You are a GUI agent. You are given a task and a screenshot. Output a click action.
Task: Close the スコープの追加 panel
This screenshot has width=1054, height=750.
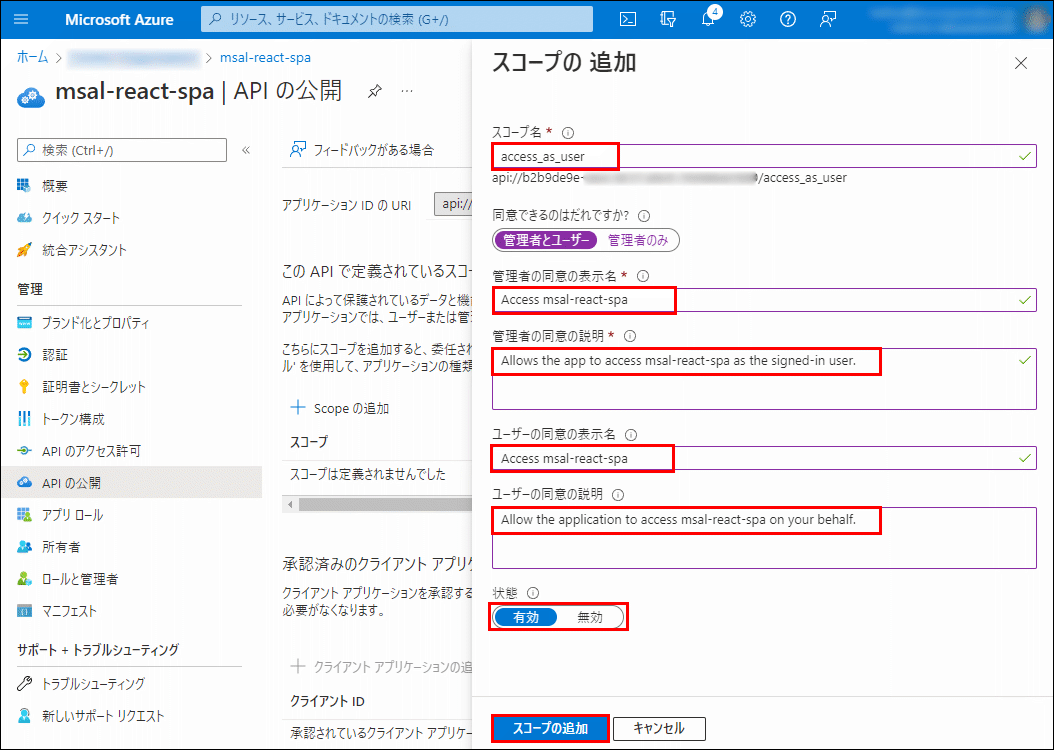(x=1020, y=63)
